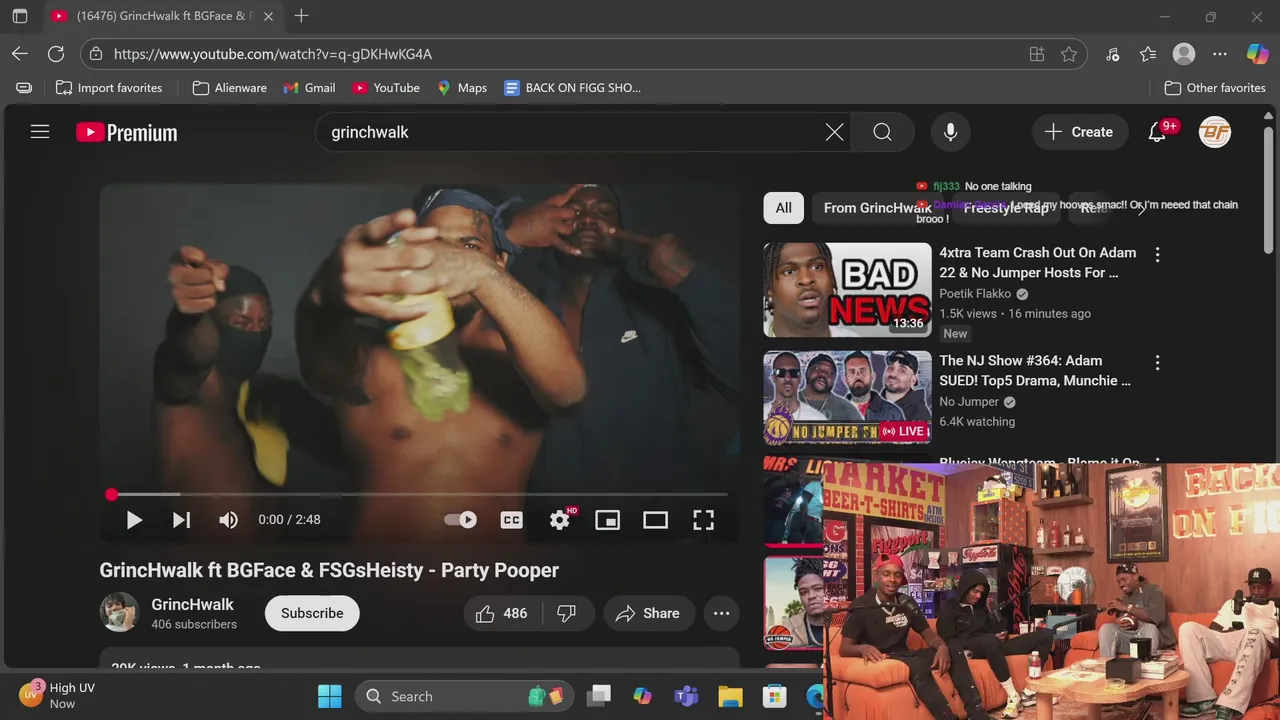1280x720 pixels.
Task: Play the Party Pooper video
Action: 134,520
